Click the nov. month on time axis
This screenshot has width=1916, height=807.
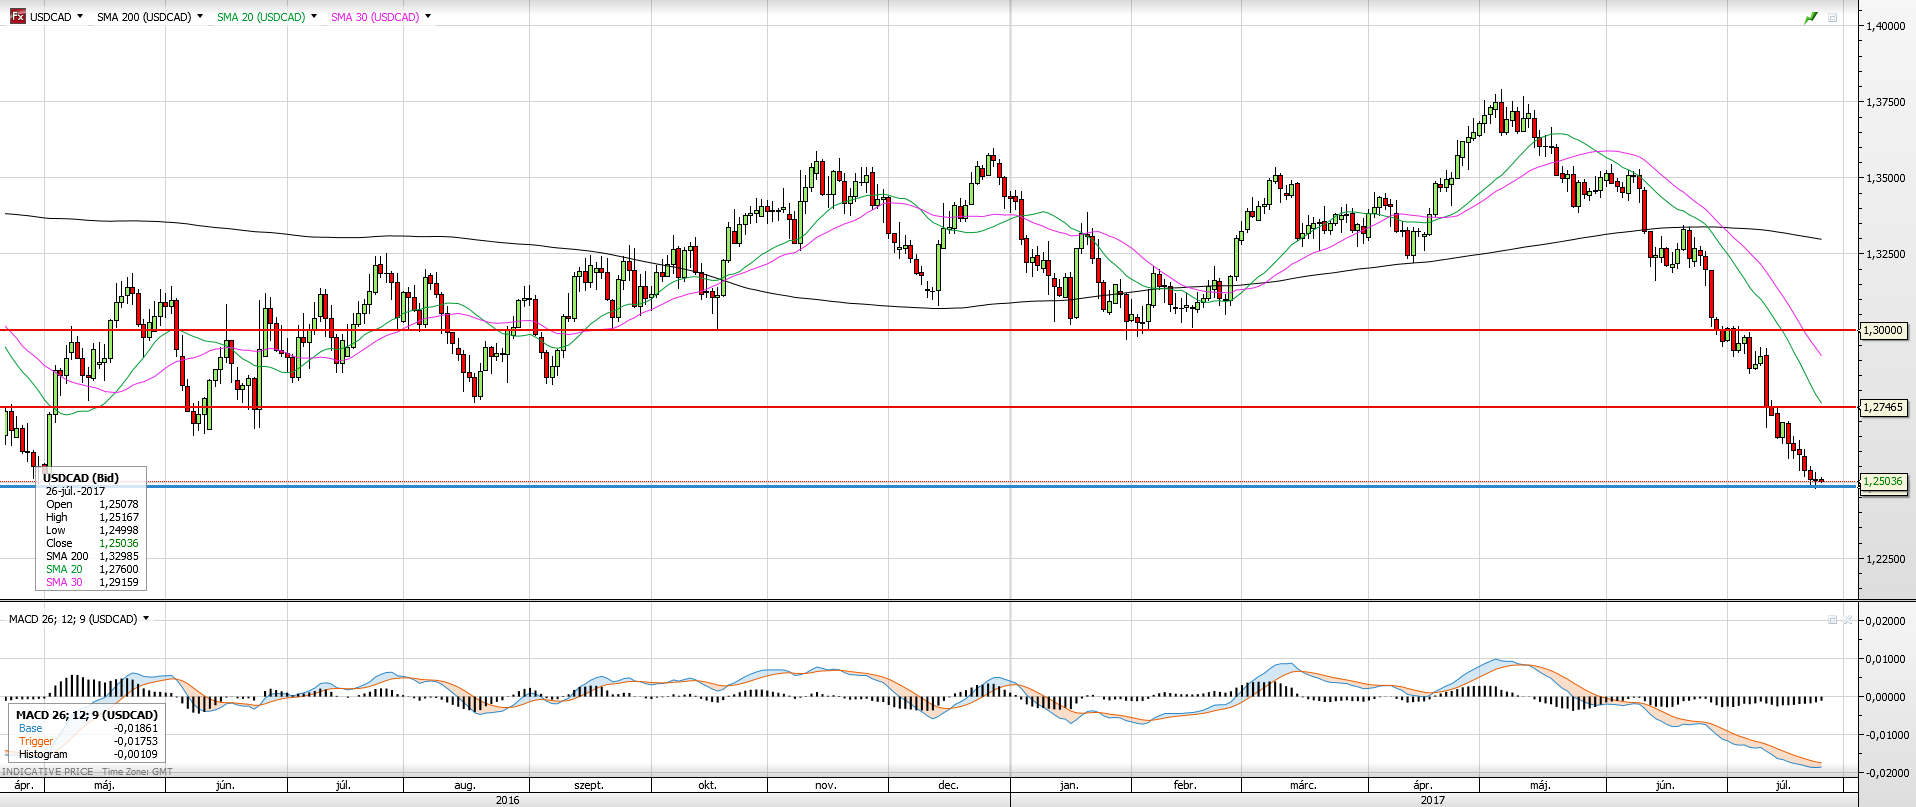[826, 785]
